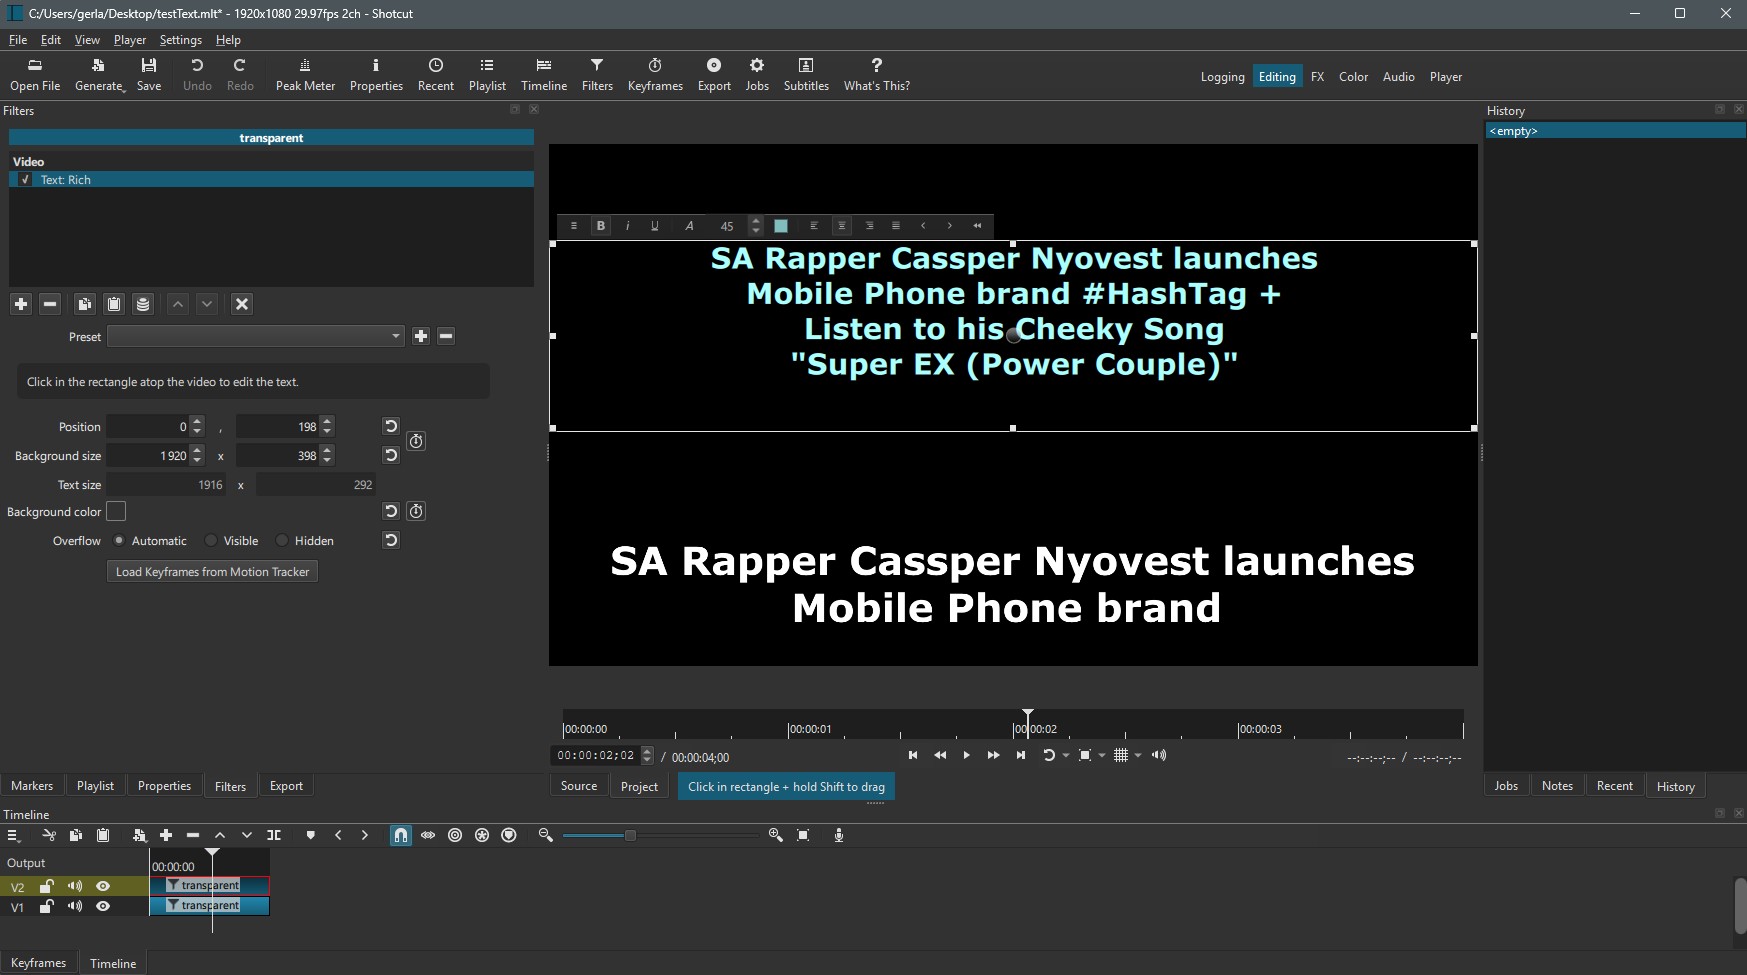Record audio with the microphone icon
This screenshot has height=975, width=1747.
click(x=839, y=835)
